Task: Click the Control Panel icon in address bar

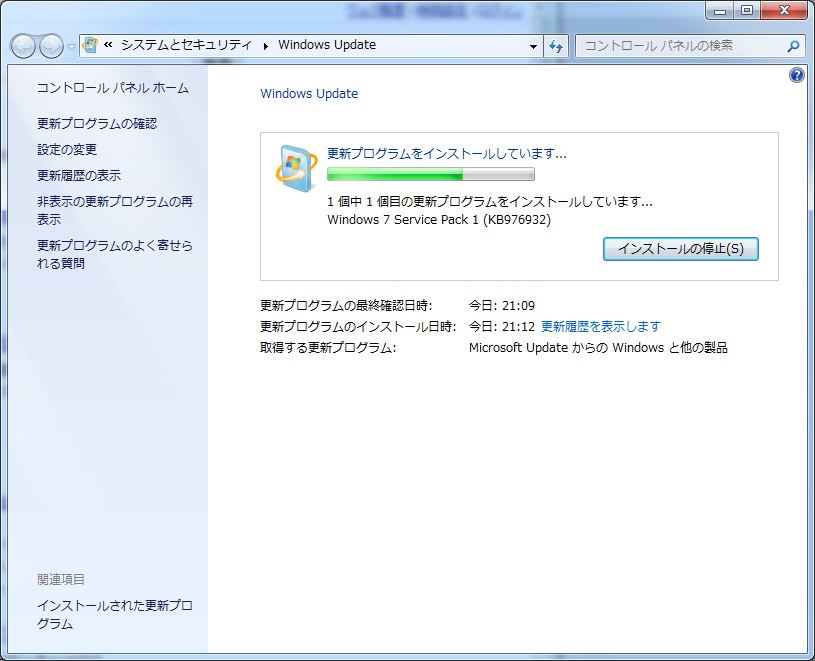Action: pyautogui.click(x=90, y=45)
